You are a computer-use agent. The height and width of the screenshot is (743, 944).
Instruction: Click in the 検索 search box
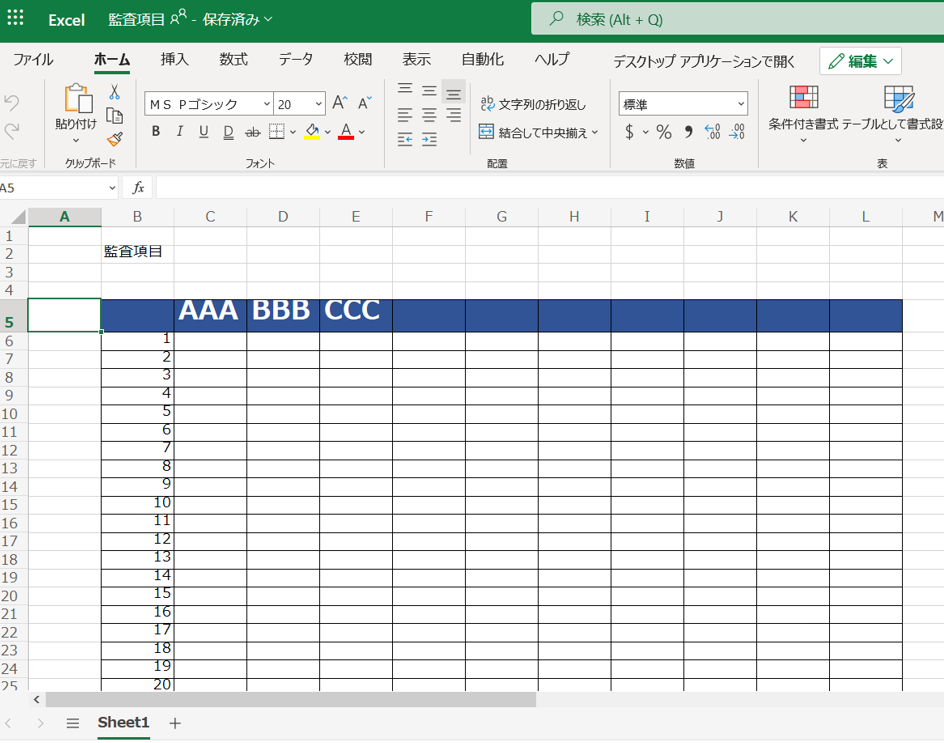pos(738,19)
